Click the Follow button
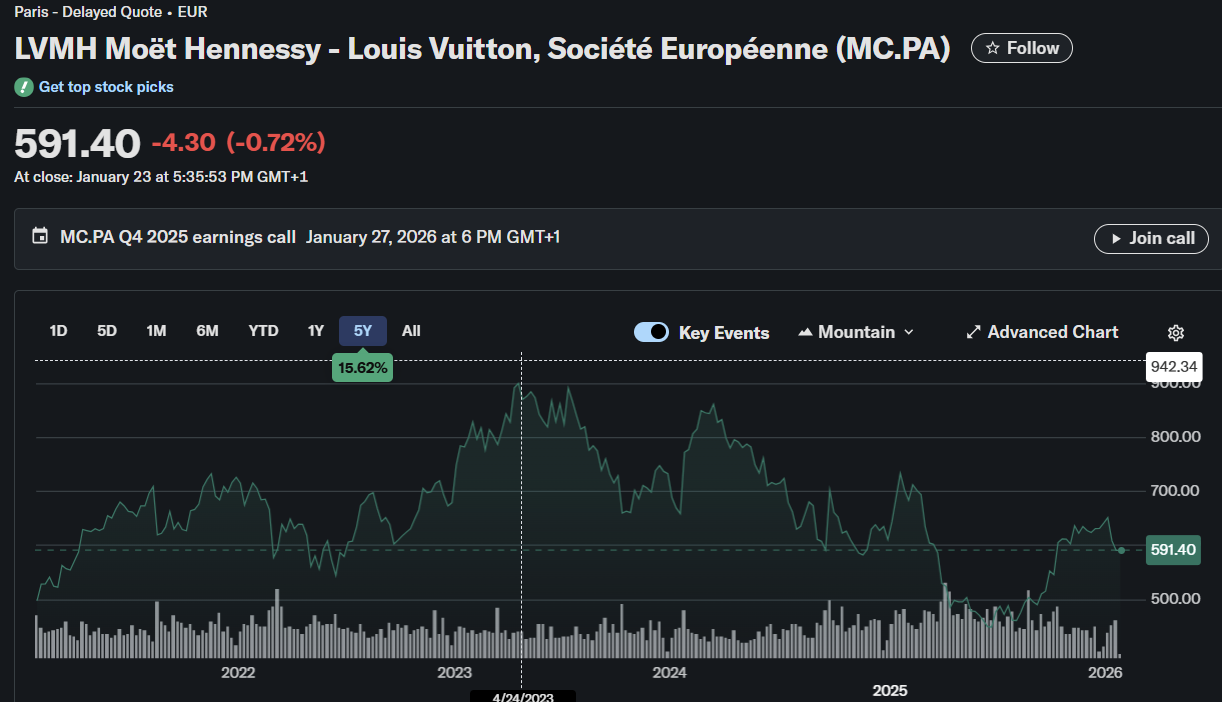1222x702 pixels. click(1021, 47)
